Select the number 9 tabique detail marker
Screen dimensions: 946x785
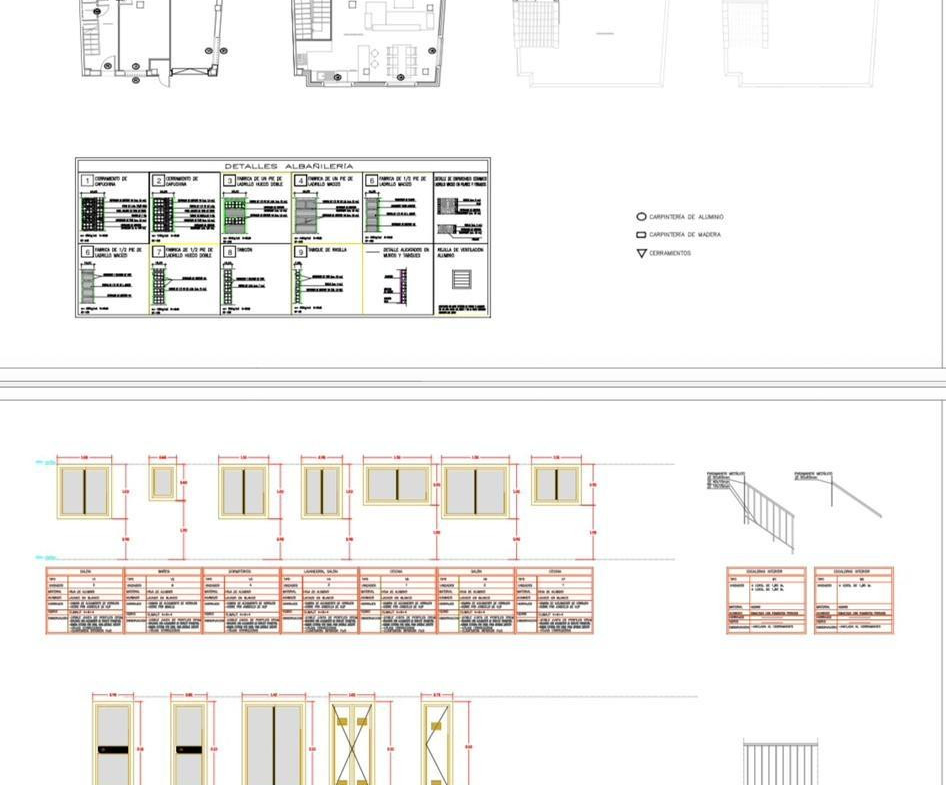[300, 252]
